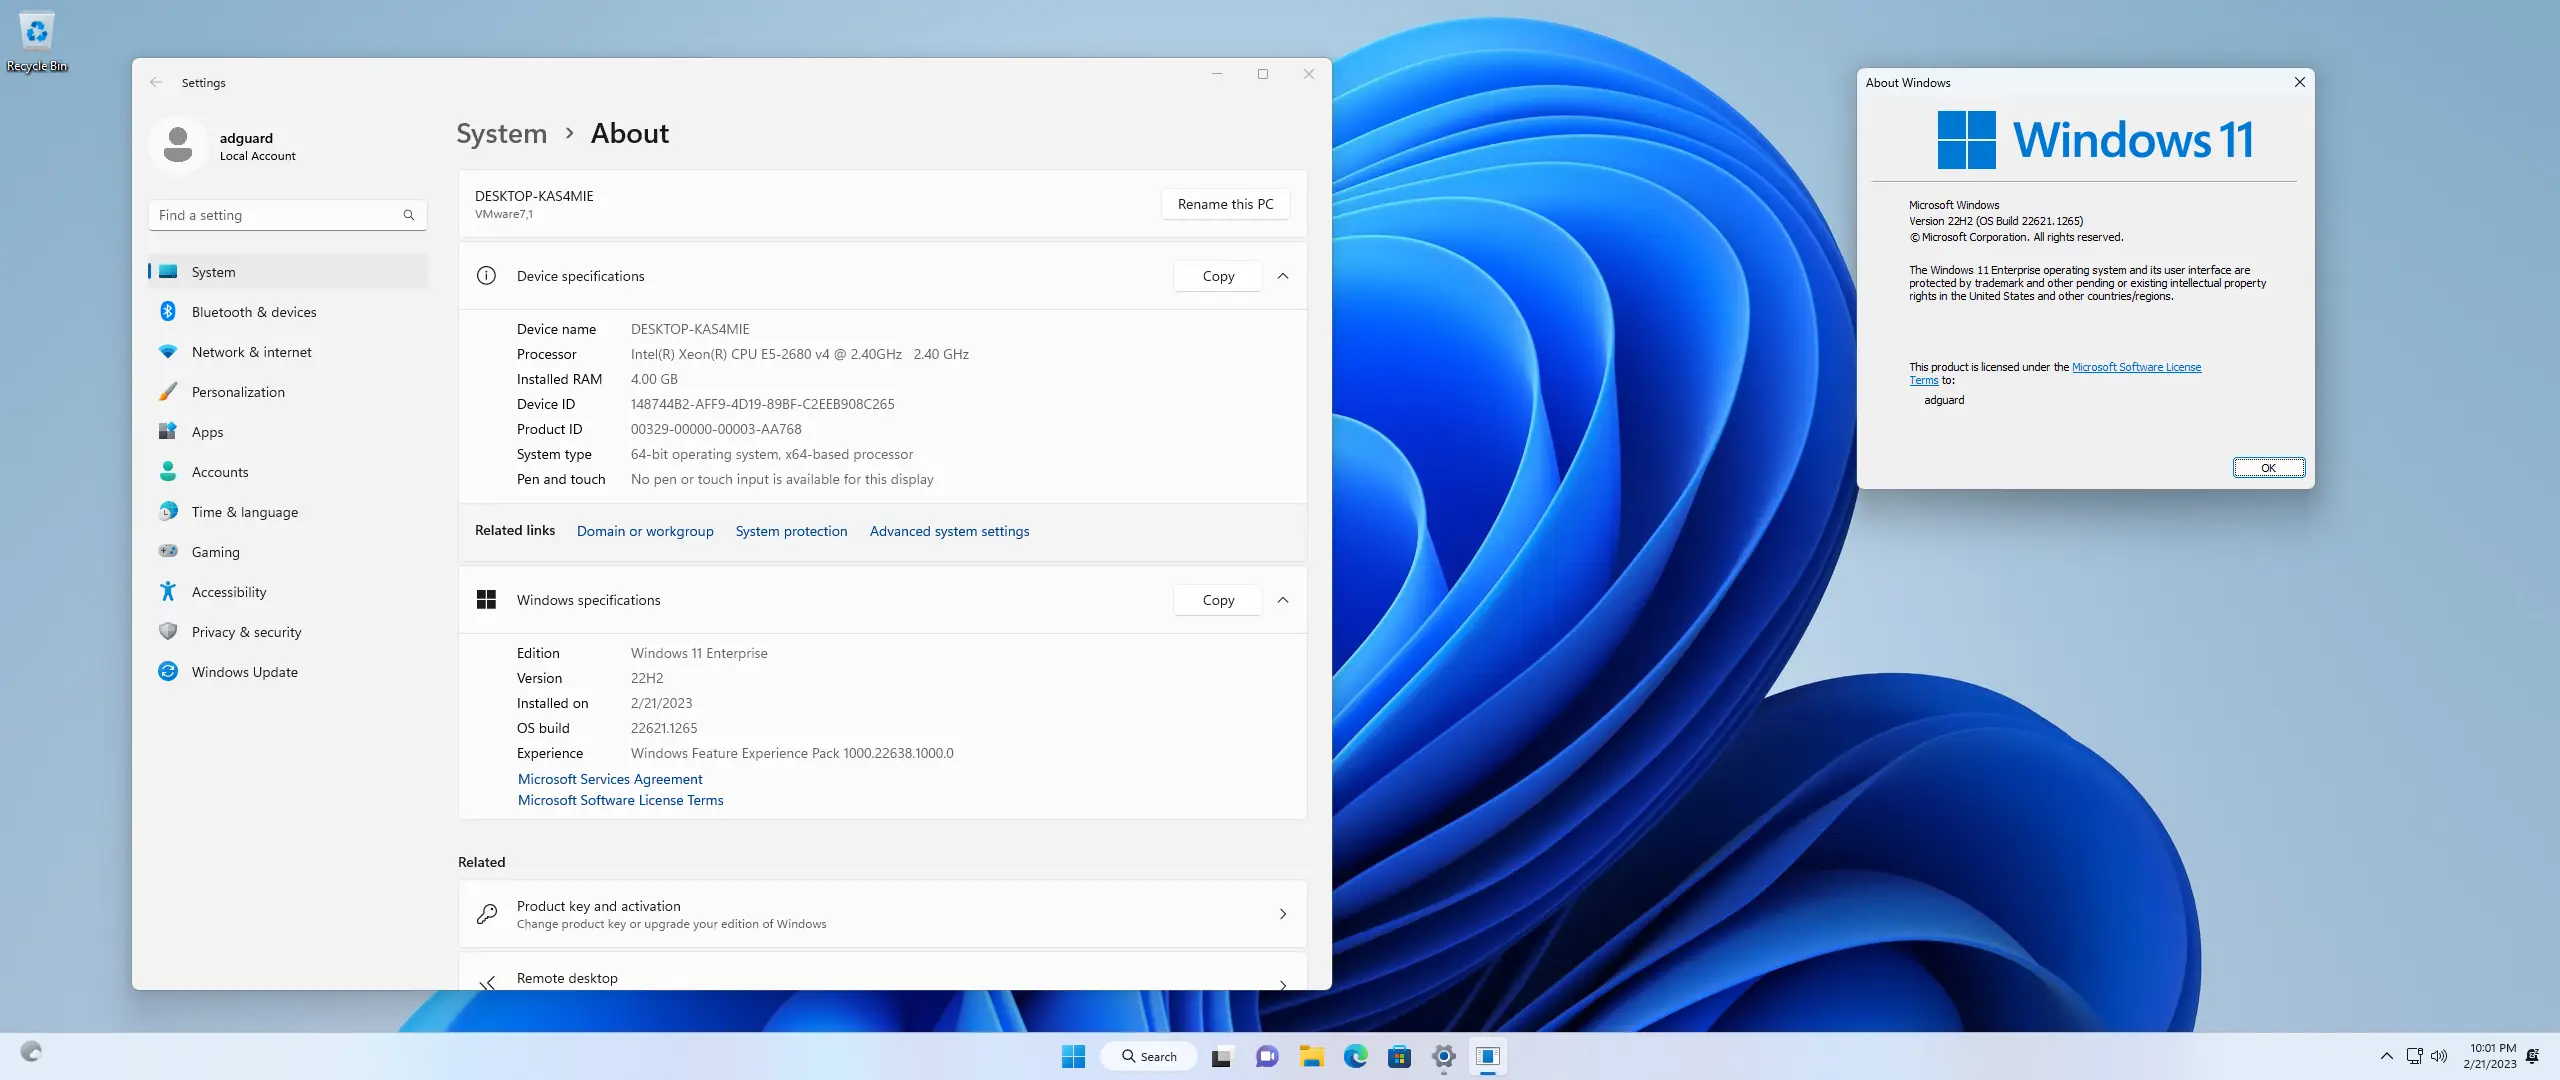
Task: Open Bluetooth & devices settings
Action: click(x=254, y=311)
